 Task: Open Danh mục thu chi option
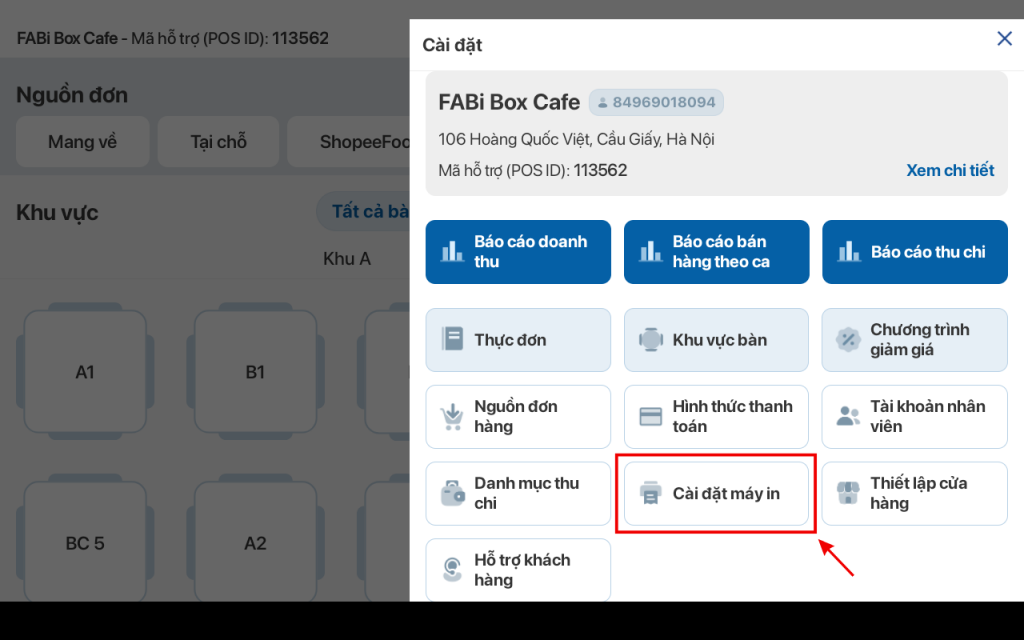tap(518, 493)
